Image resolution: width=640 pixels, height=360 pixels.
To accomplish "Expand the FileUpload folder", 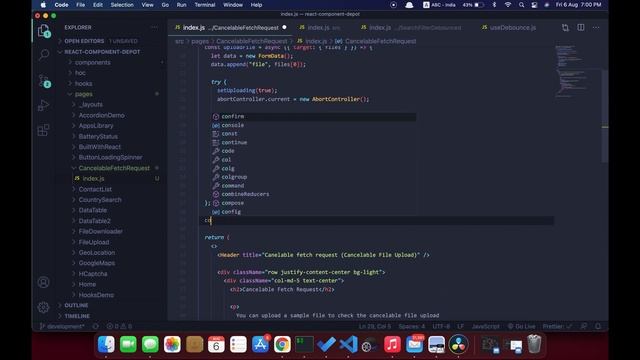I will (x=94, y=242).
